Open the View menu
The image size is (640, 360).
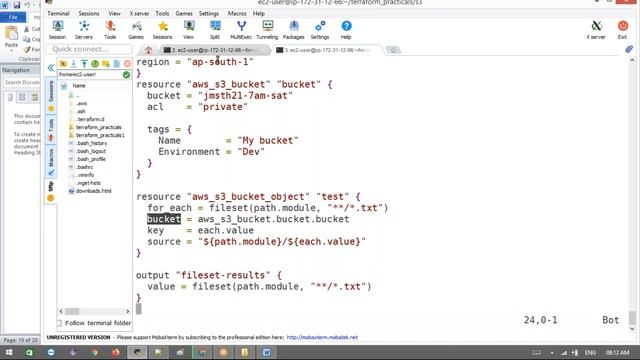[114, 13]
